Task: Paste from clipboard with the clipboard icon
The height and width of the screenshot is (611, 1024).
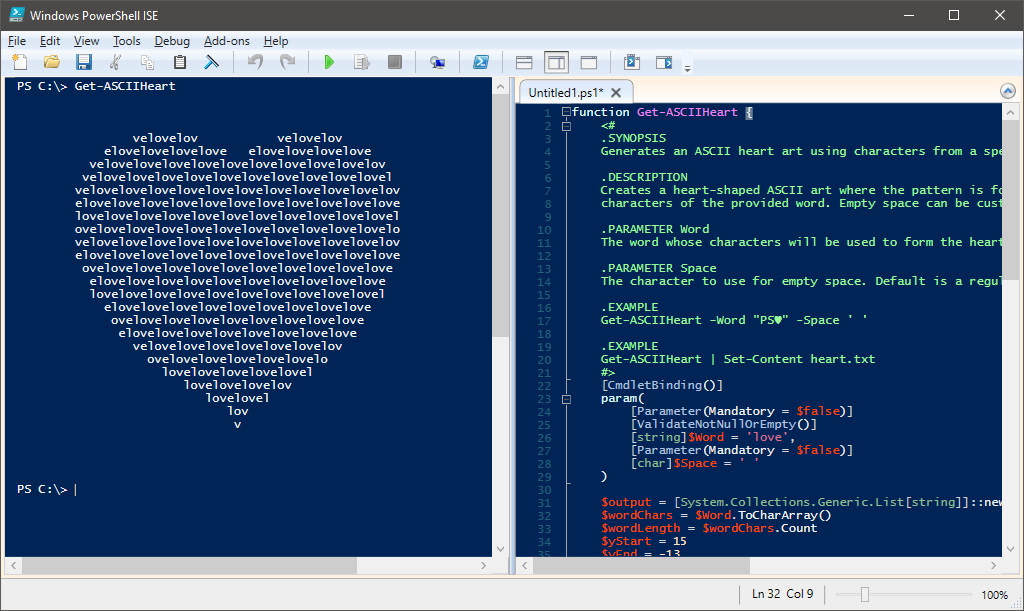Action: [x=180, y=62]
